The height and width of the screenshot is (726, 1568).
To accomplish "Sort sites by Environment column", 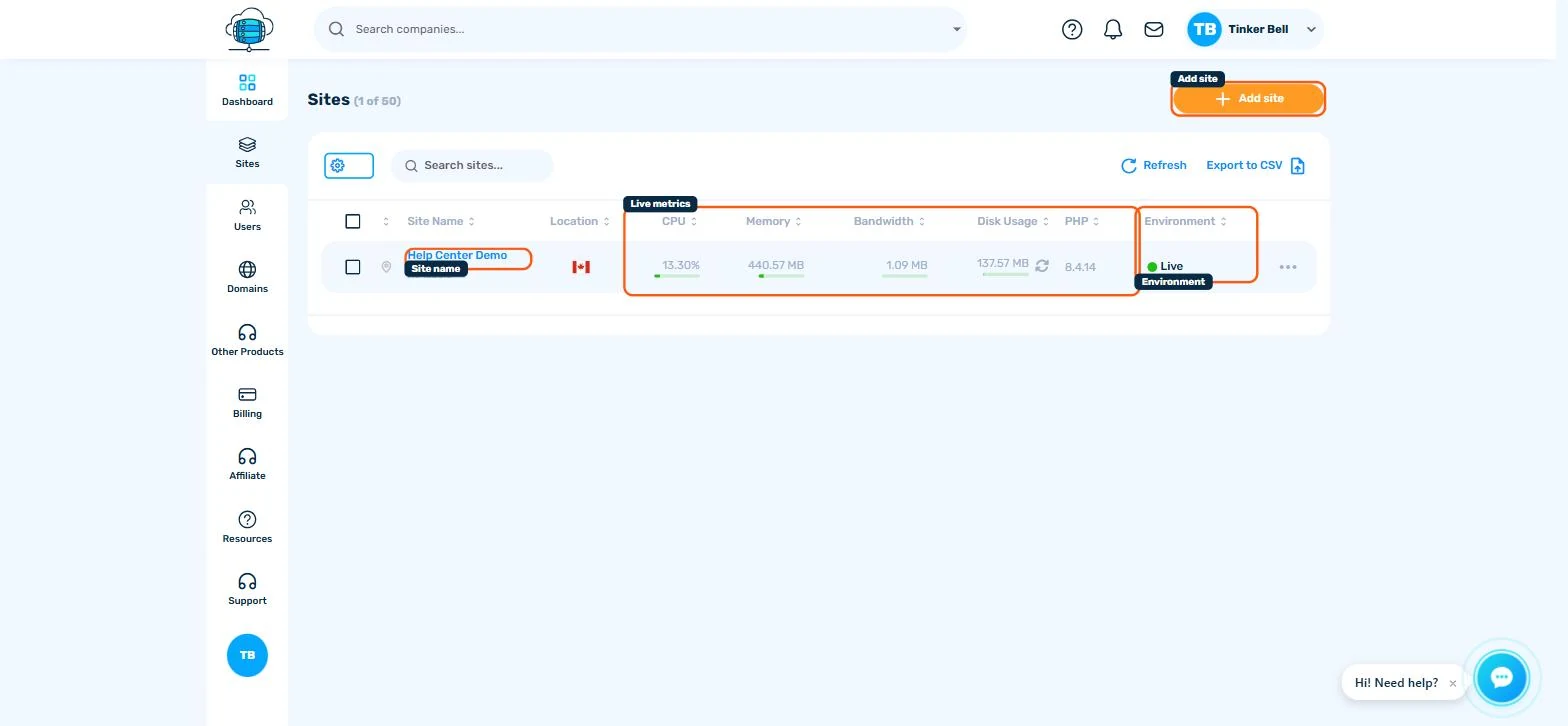I will 1186,221.
